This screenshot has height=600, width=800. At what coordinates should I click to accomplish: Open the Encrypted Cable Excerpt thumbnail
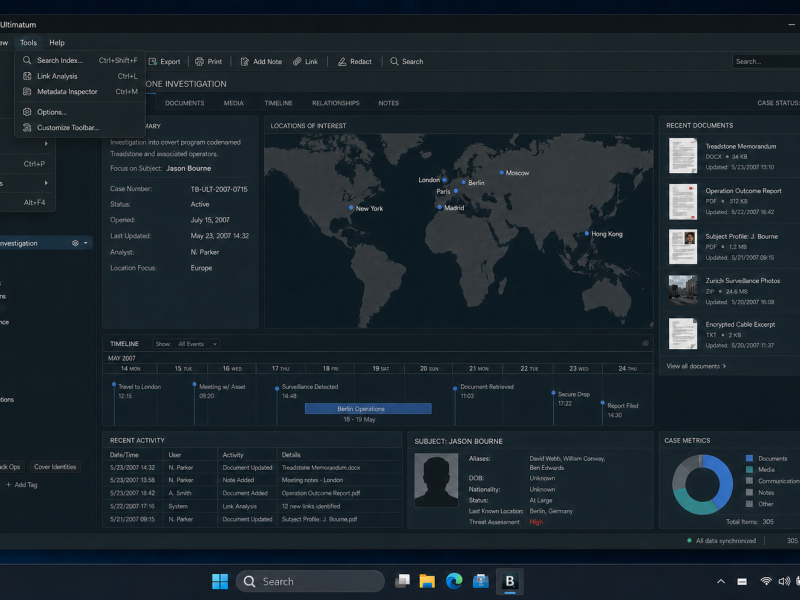683,334
